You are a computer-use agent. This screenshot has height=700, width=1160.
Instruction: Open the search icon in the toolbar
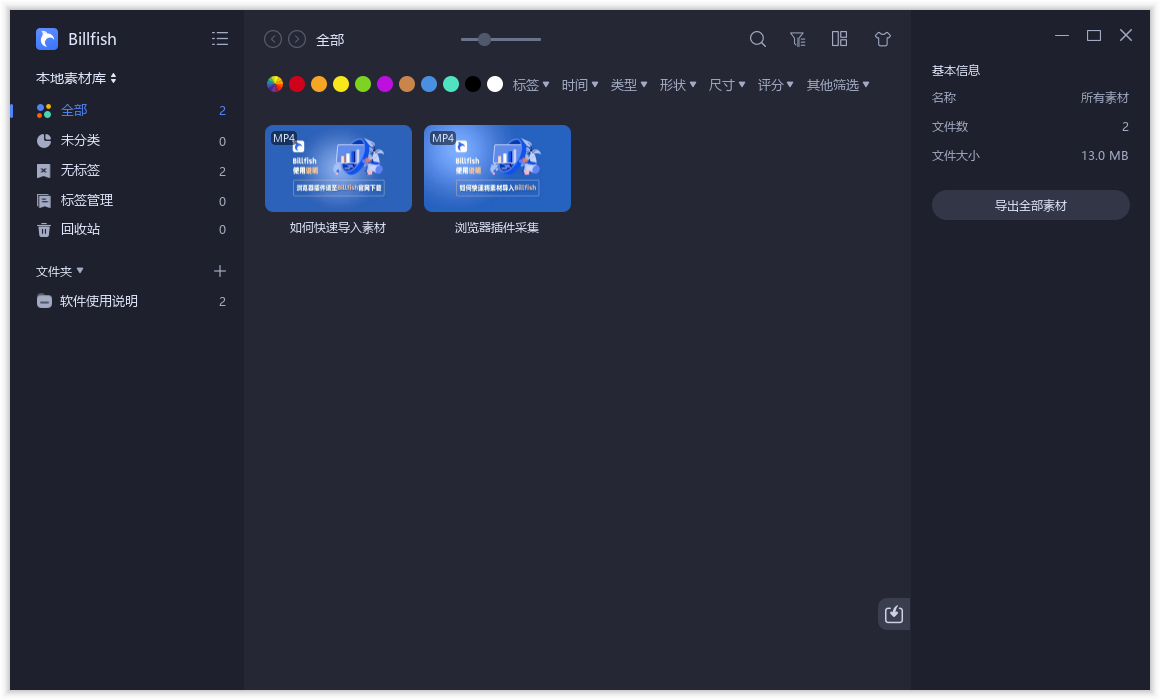[757, 39]
